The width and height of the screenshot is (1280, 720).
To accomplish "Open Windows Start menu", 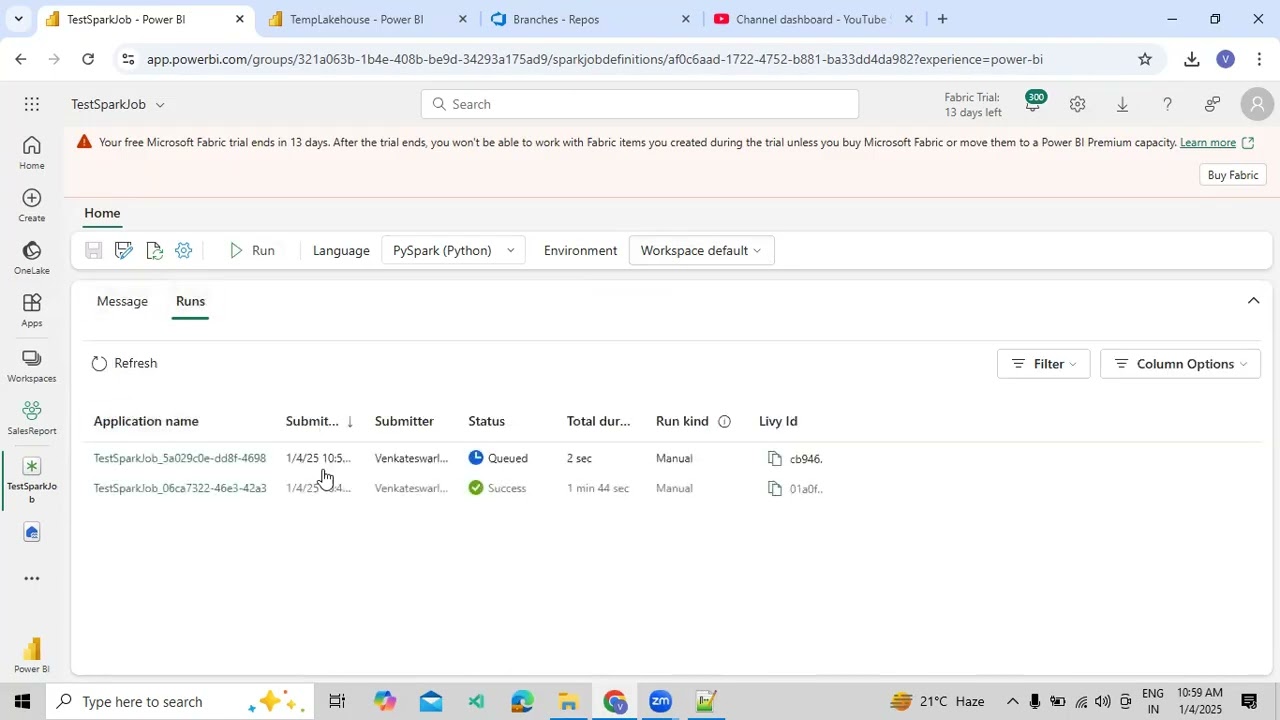I will coord(22,701).
